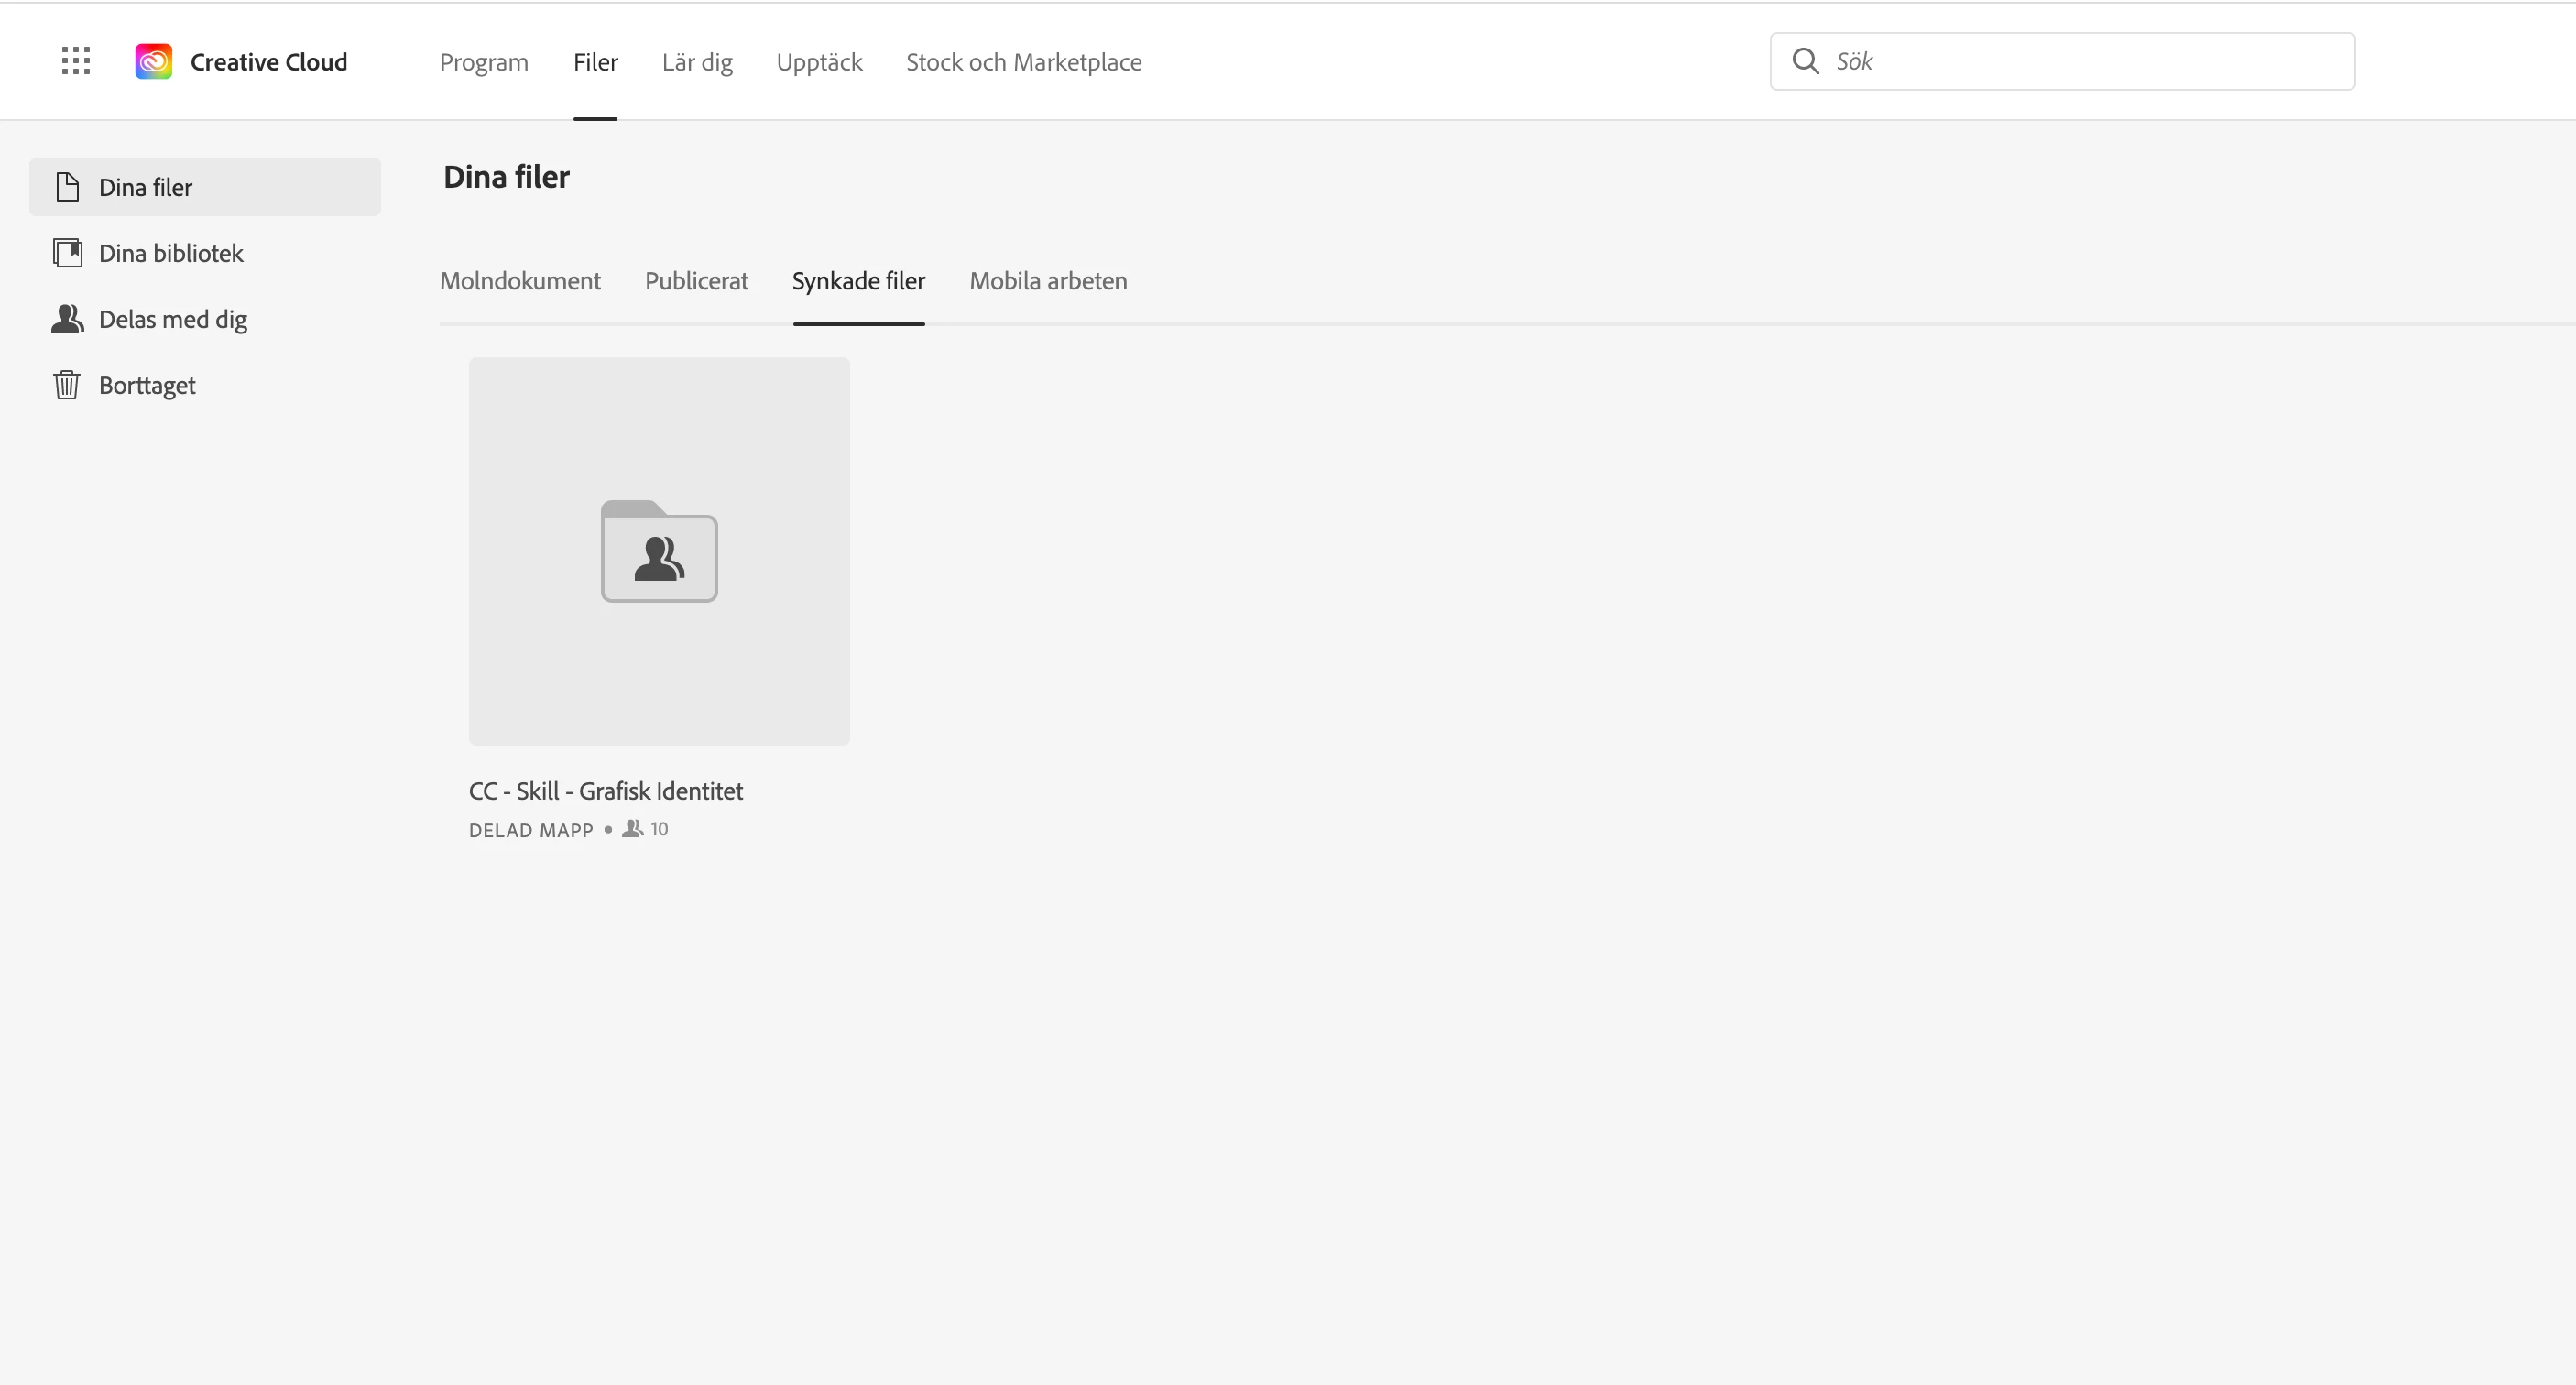
Task: Click the shared folder icon in thumbnail
Action: point(659,551)
